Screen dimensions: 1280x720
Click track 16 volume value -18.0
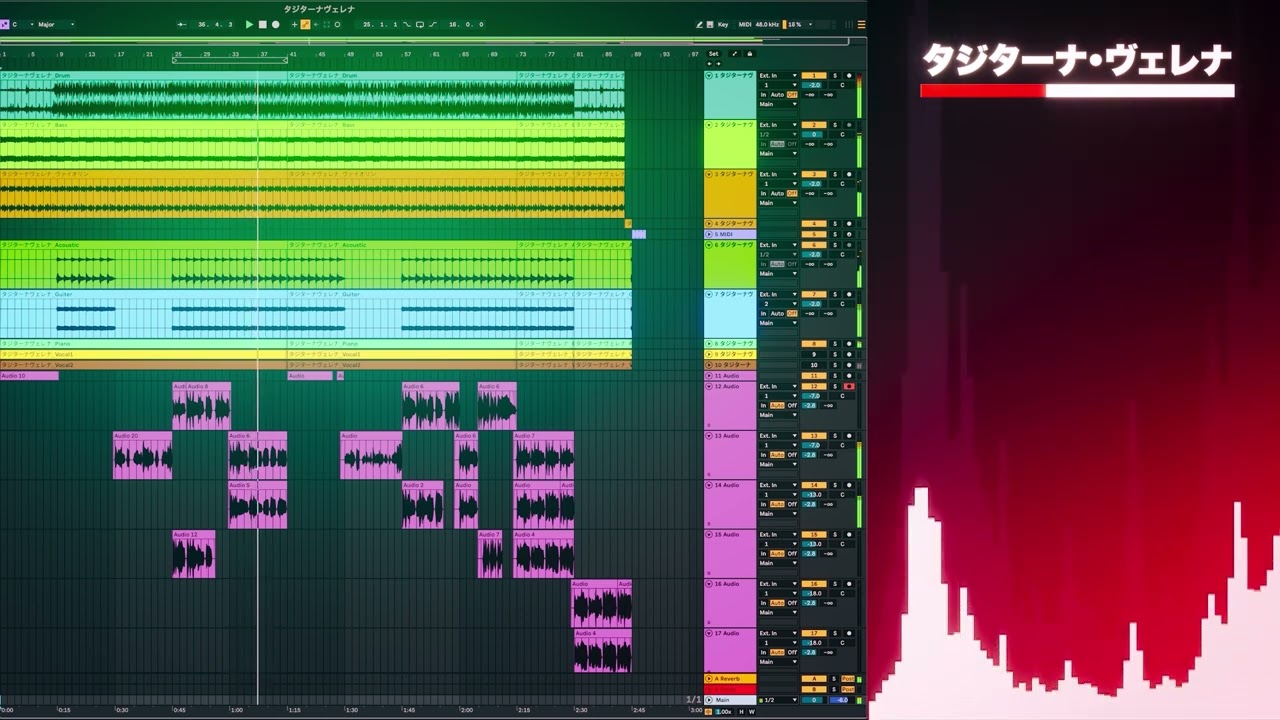[x=813, y=593]
